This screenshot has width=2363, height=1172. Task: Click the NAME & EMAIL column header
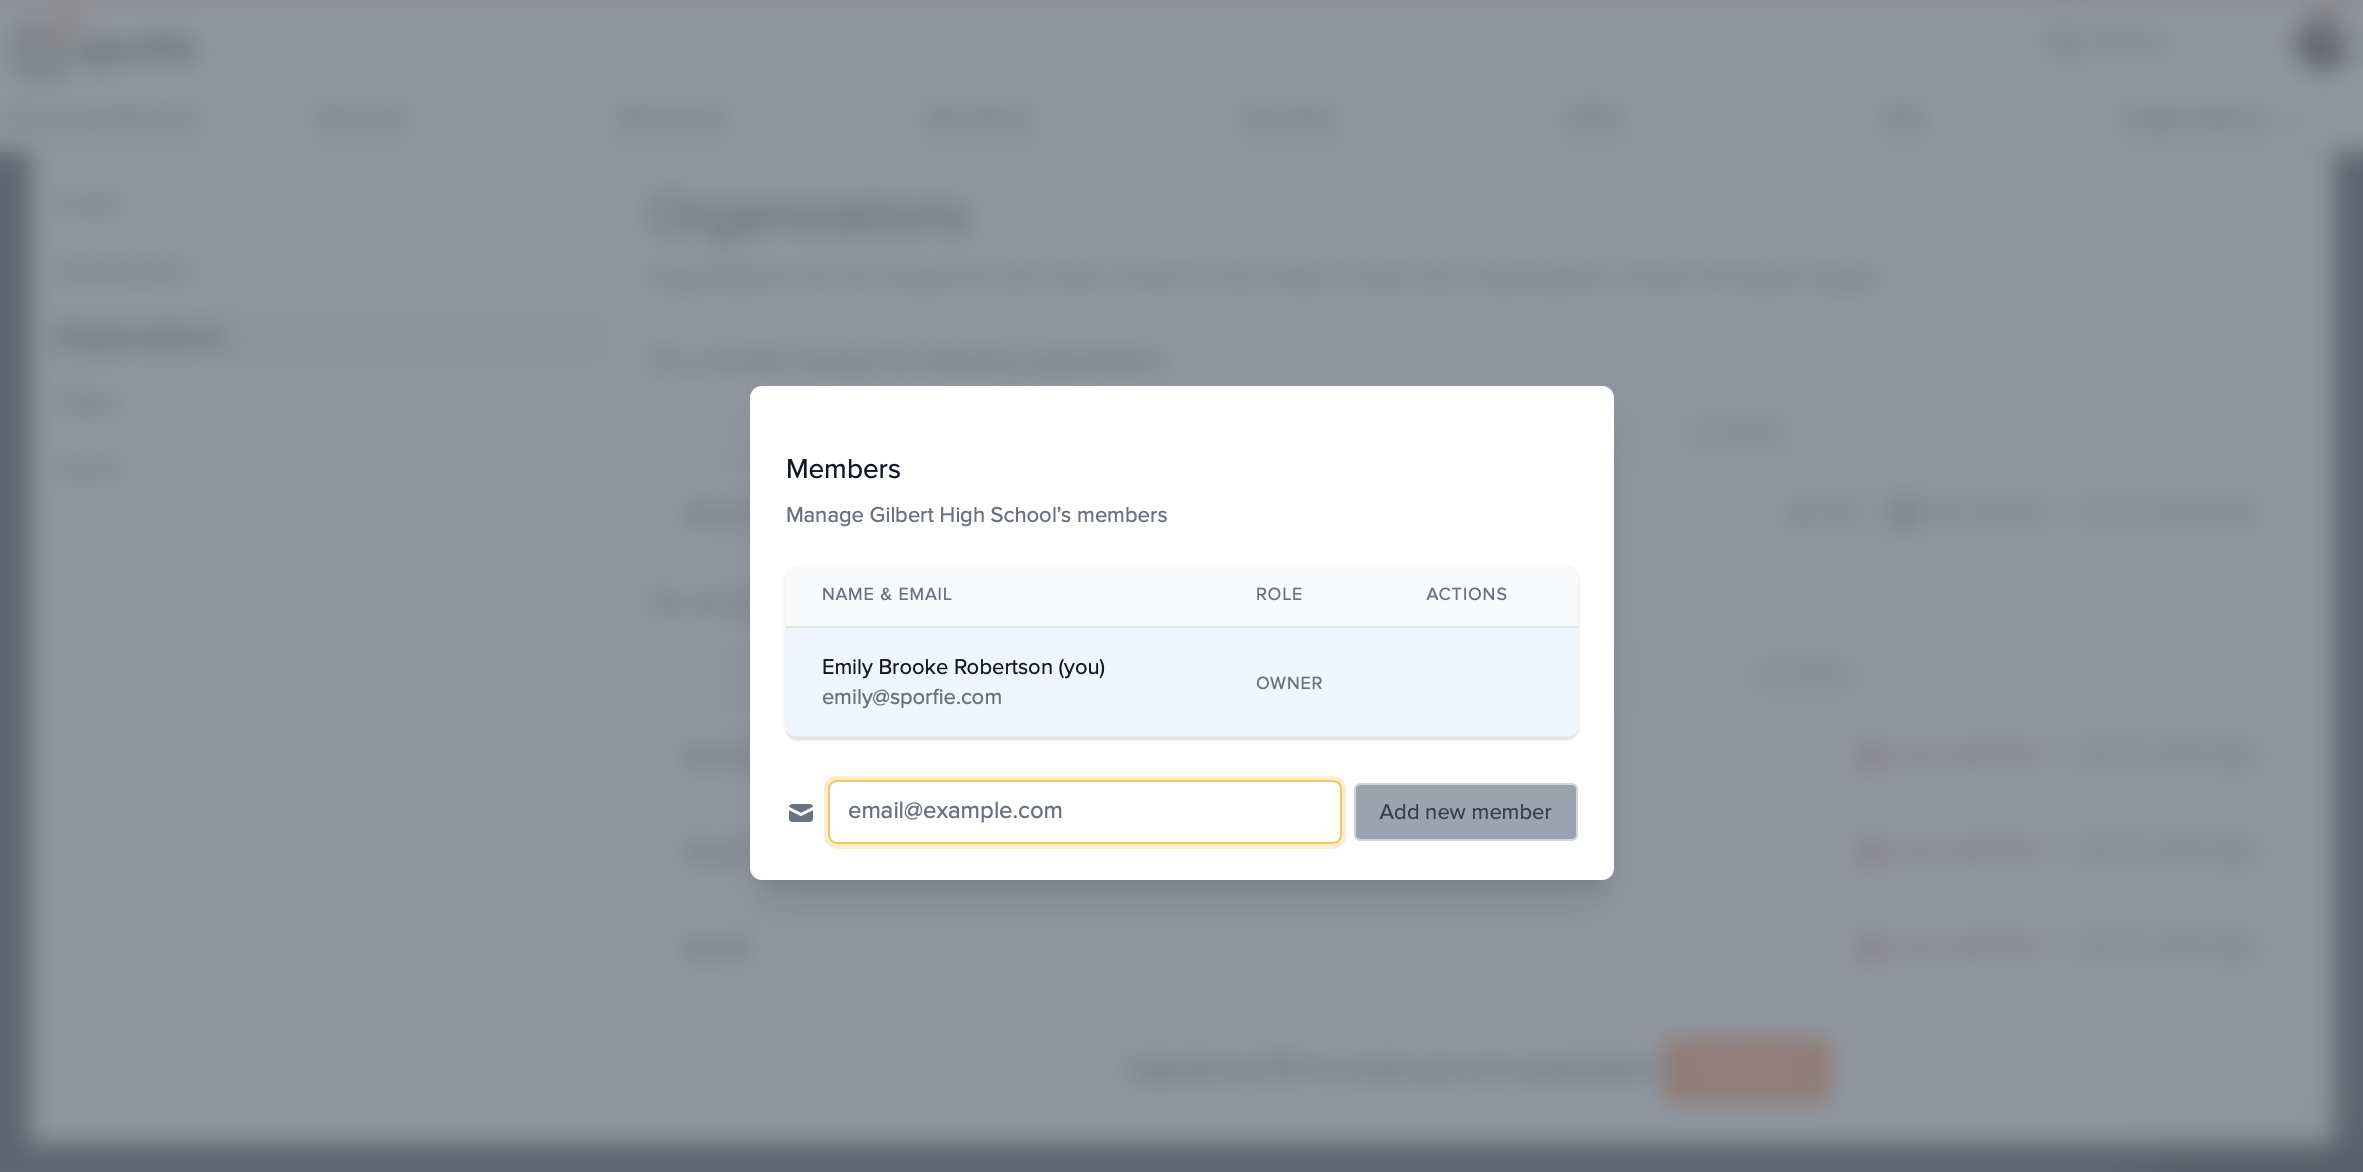(886, 594)
